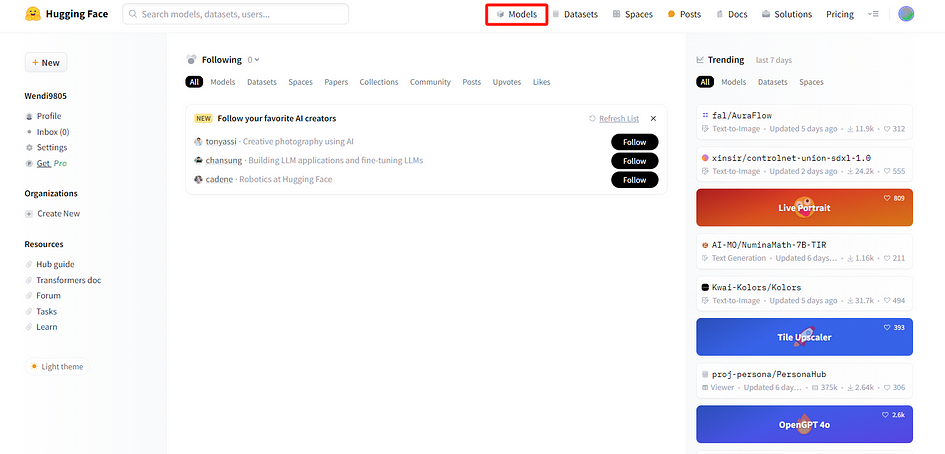Open cadene's profile link
The image size is (945, 454).
tap(219, 180)
